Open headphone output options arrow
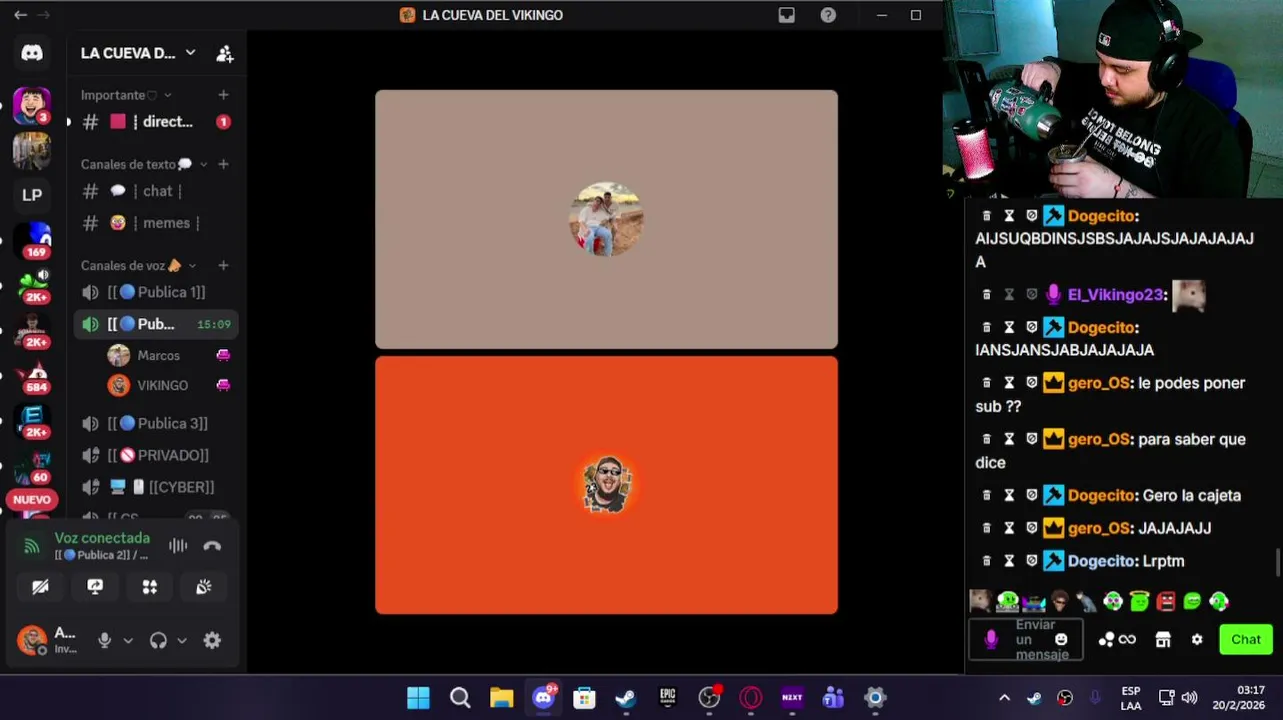 (x=182, y=641)
